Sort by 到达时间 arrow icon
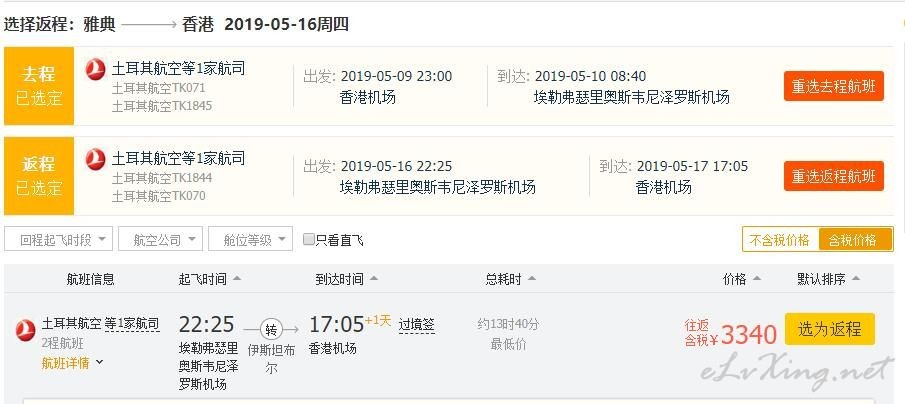Screen dimensions: 905x404 [x=373, y=279]
